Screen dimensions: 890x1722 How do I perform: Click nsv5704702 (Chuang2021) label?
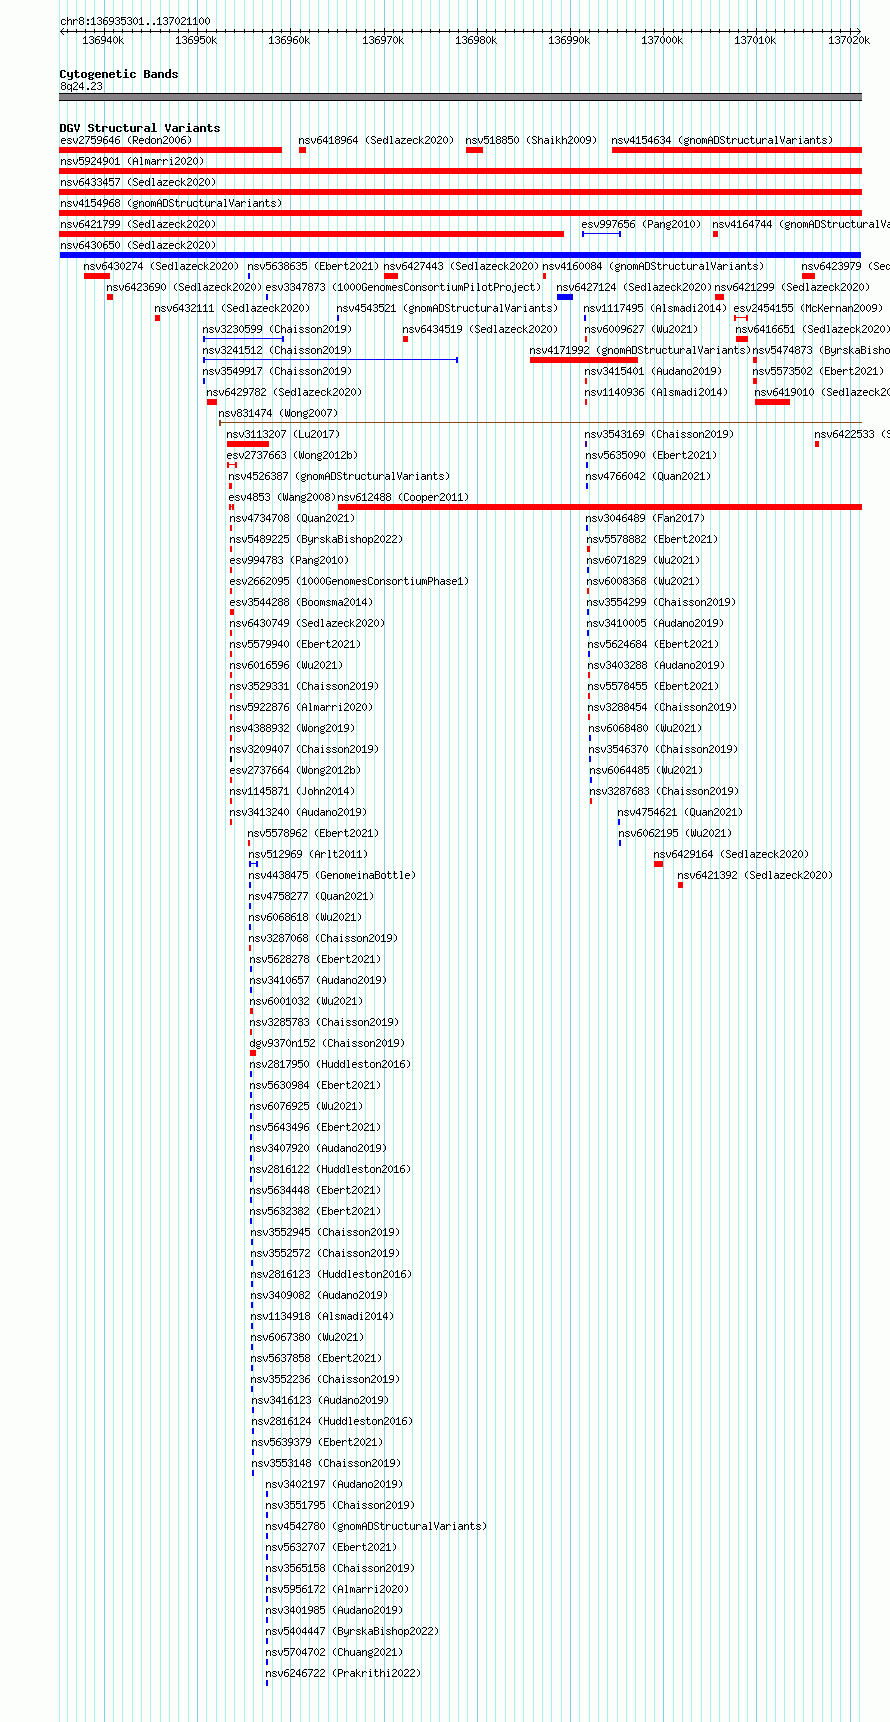(x=335, y=1653)
